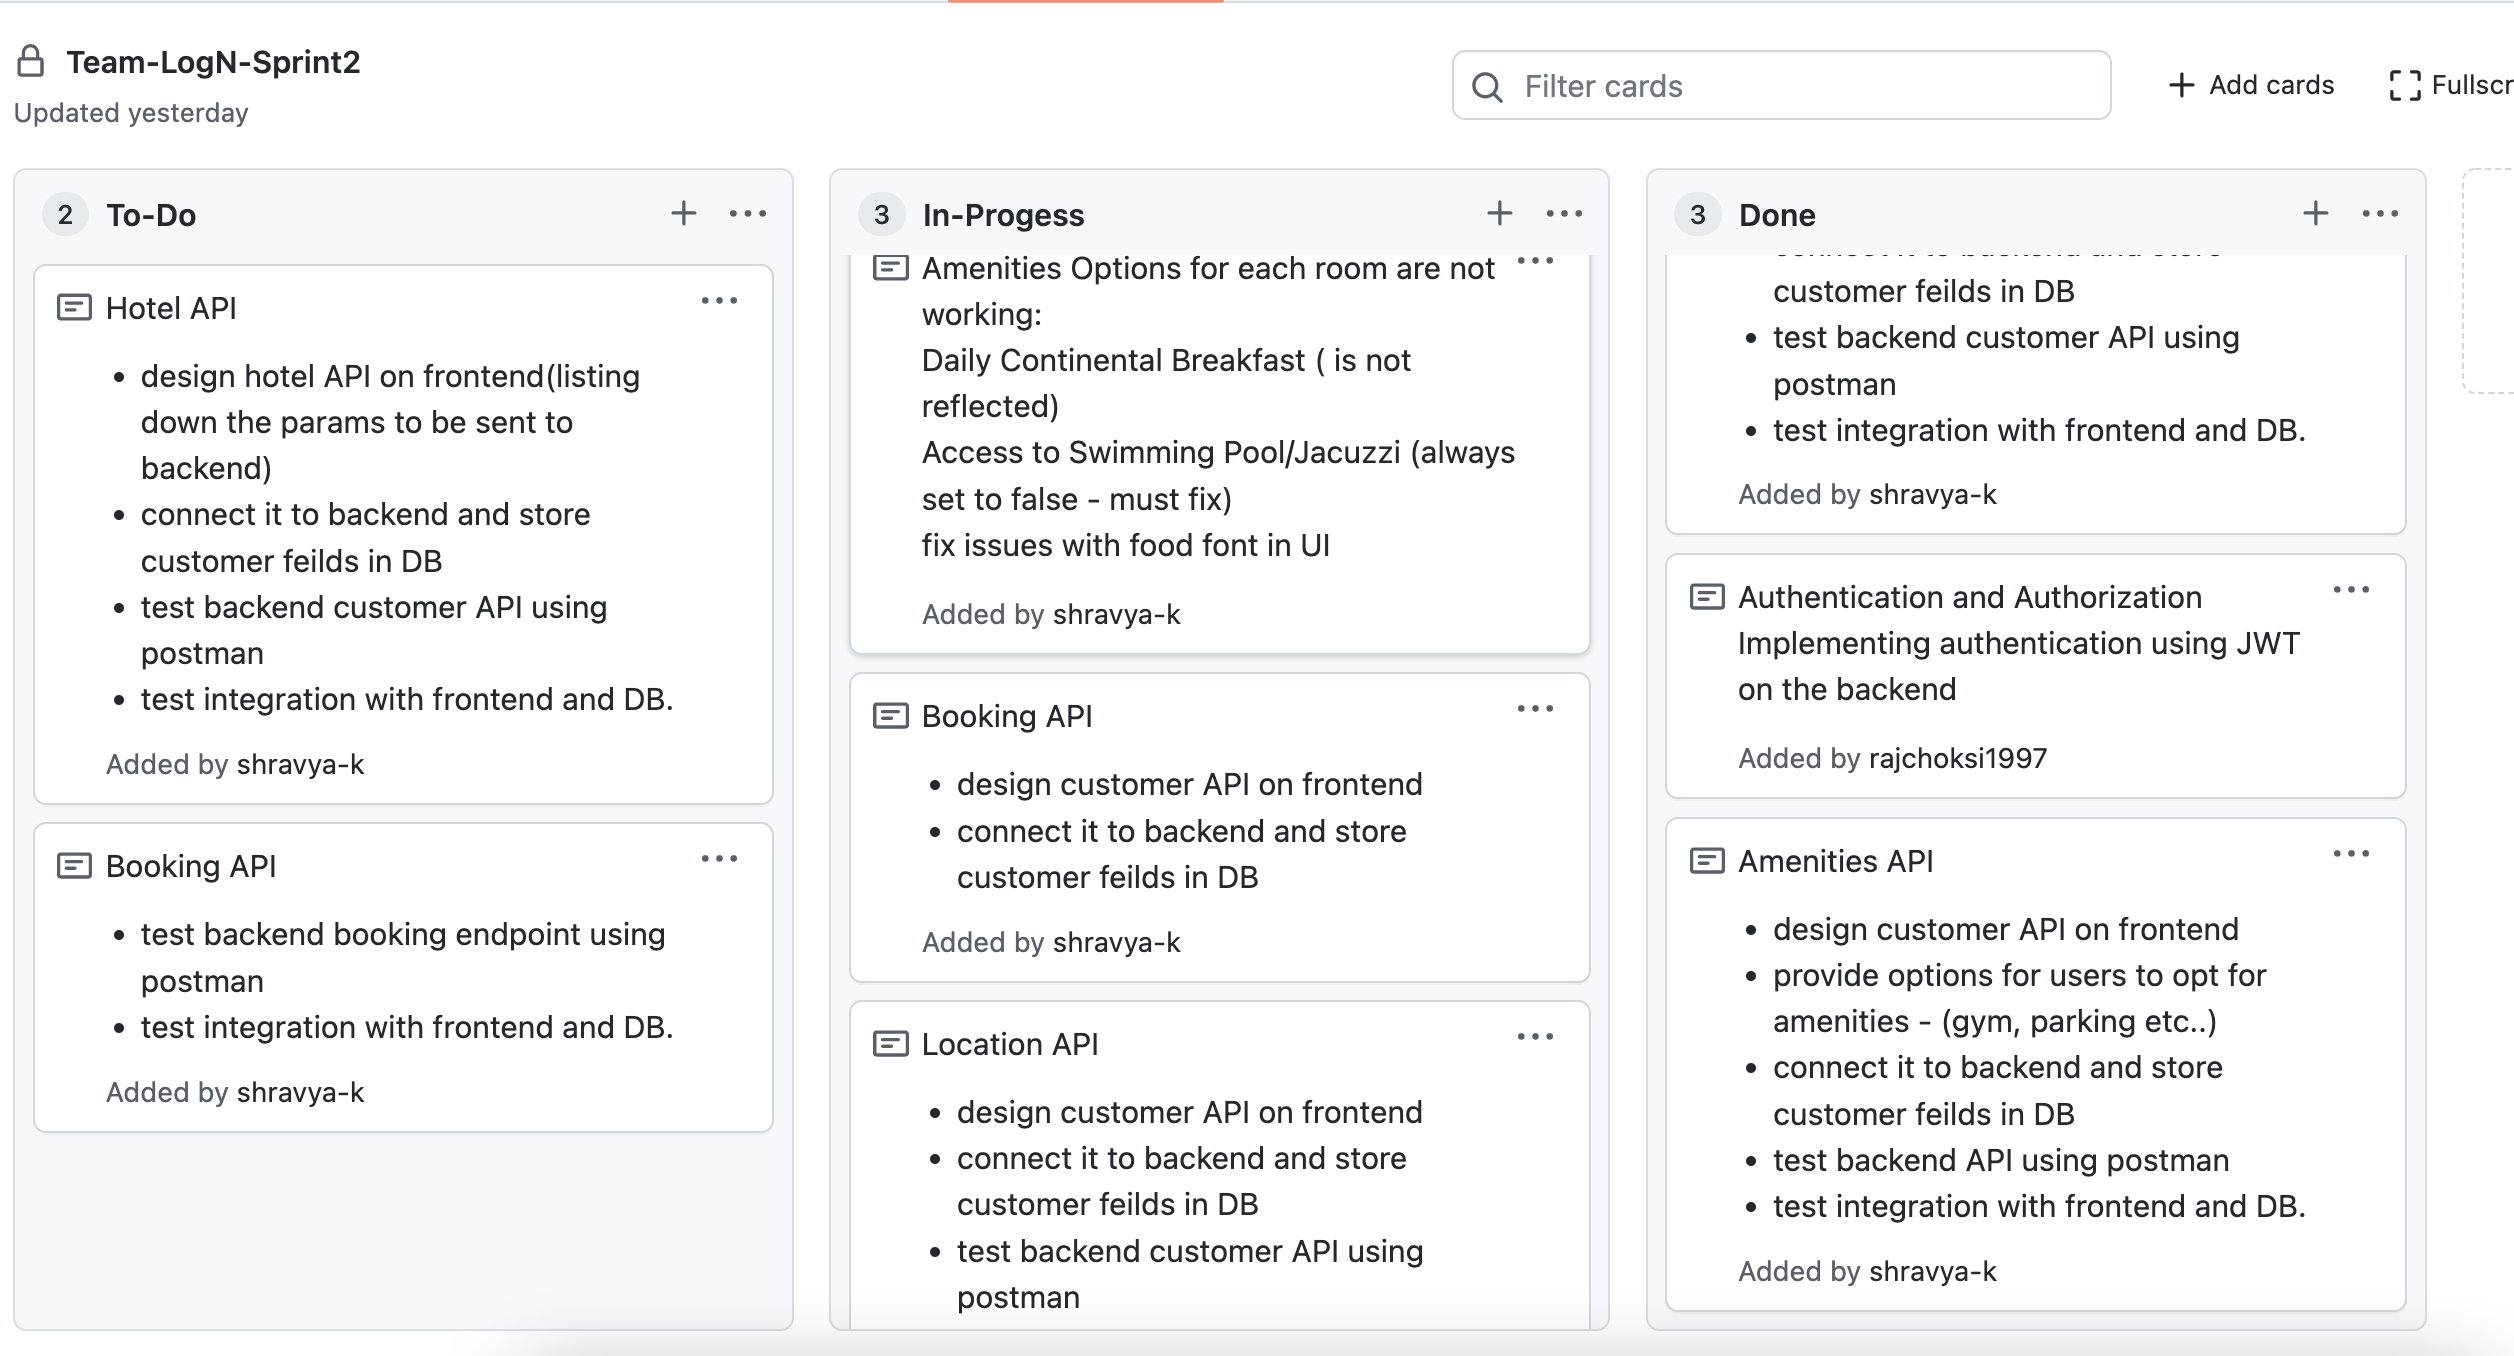The image size is (2514, 1356).
Task: Click the magnifier icon in the filter field
Action: tap(1489, 88)
